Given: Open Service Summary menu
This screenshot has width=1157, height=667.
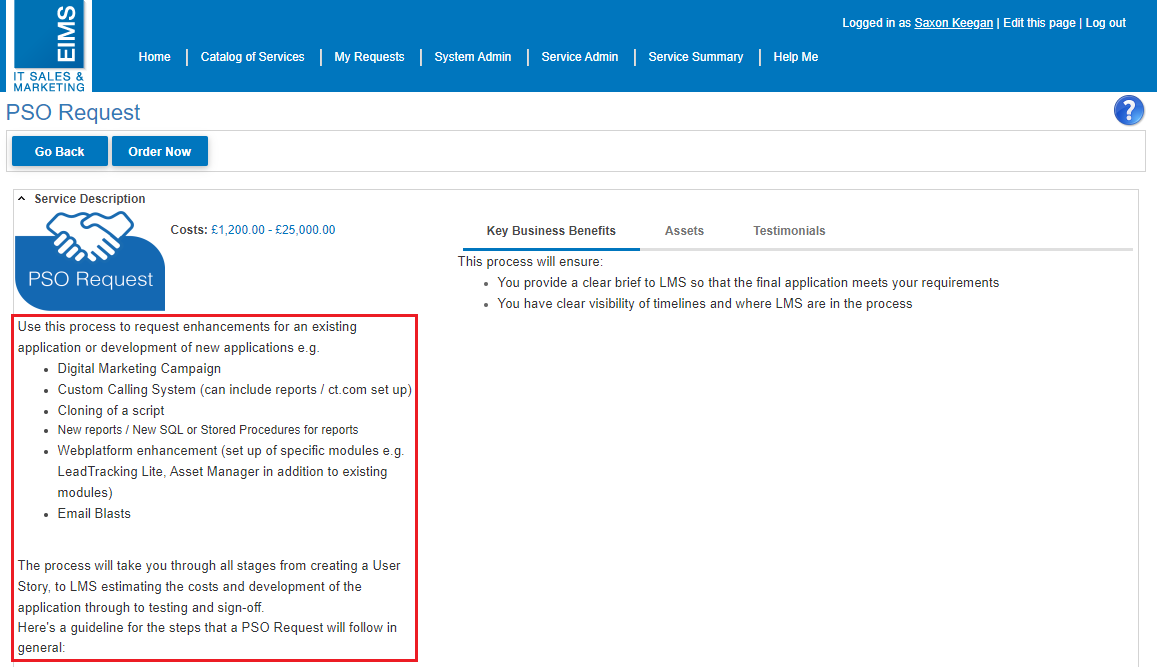Looking at the screenshot, I should pyautogui.click(x=695, y=57).
